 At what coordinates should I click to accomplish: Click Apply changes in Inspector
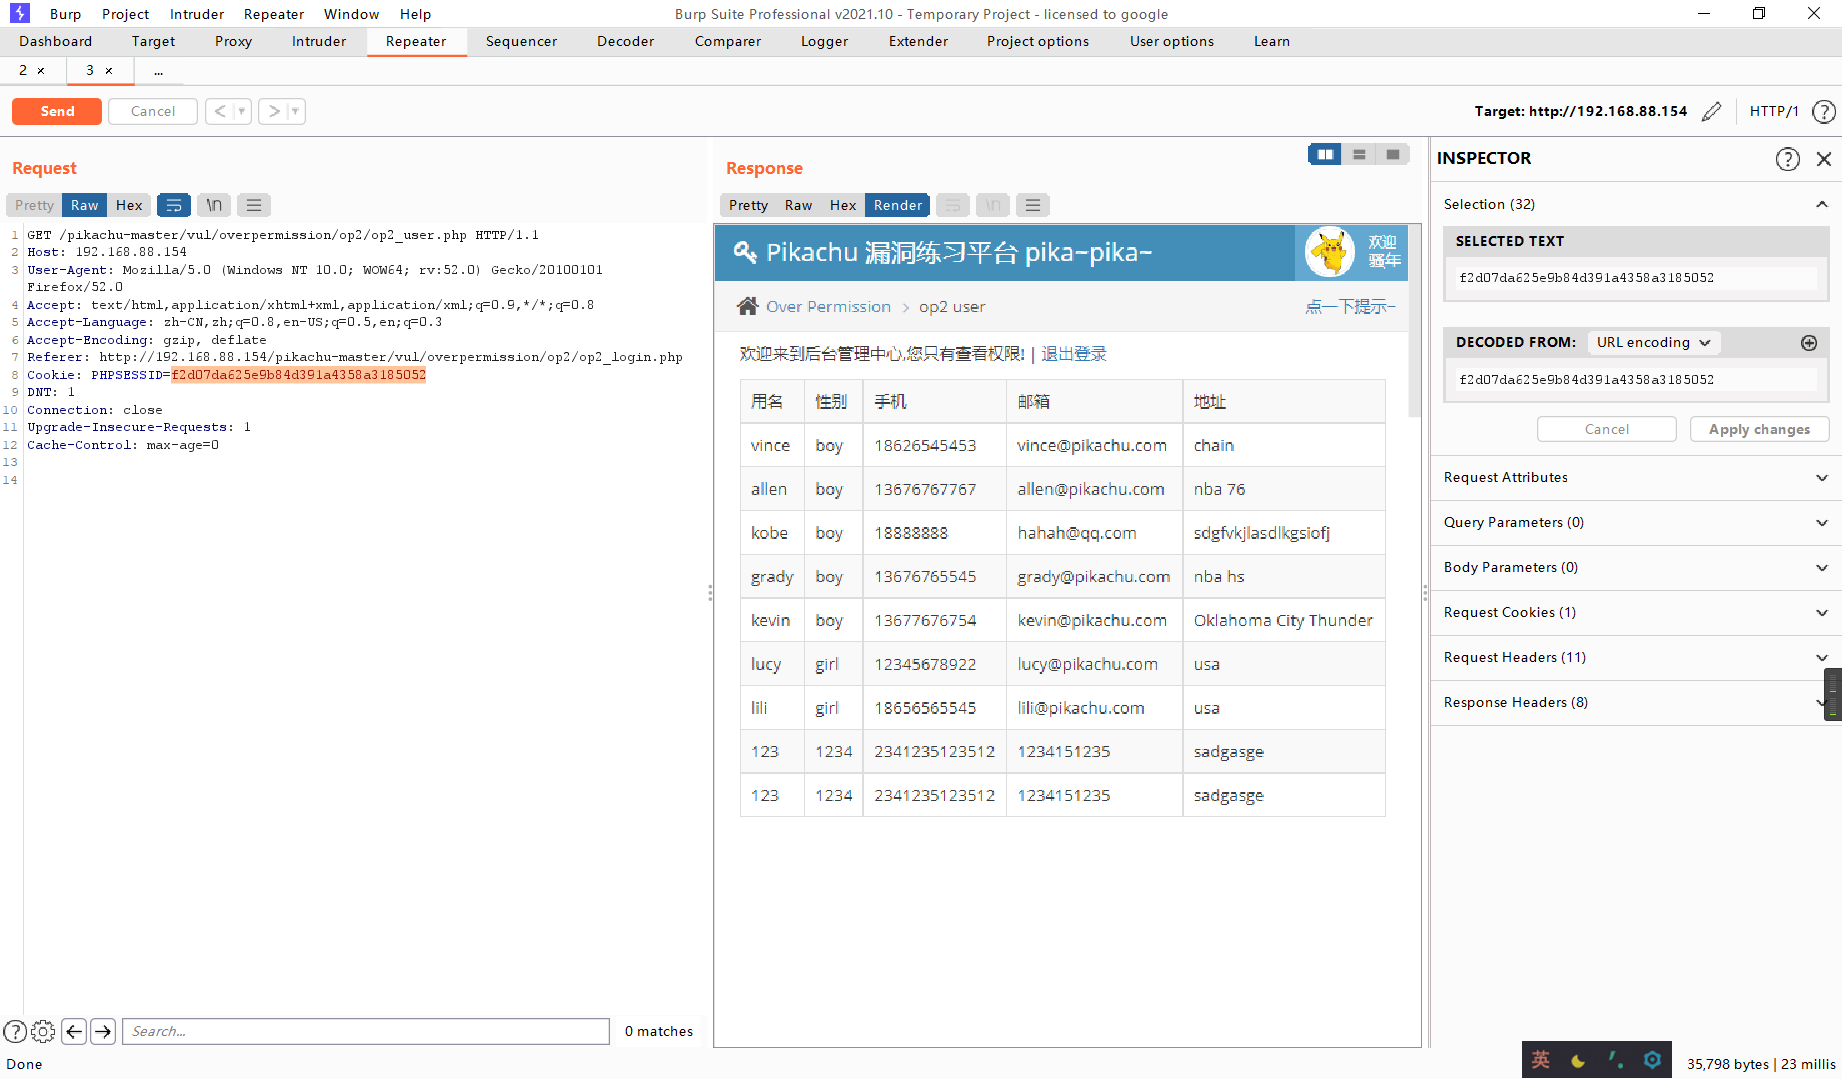tap(1760, 429)
